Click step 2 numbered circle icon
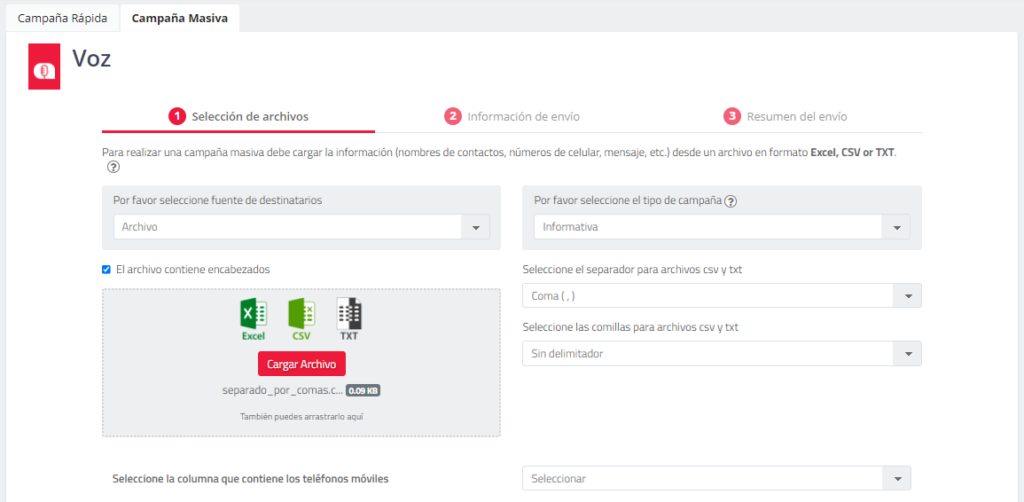This screenshot has height=502, width=1024. [453, 116]
